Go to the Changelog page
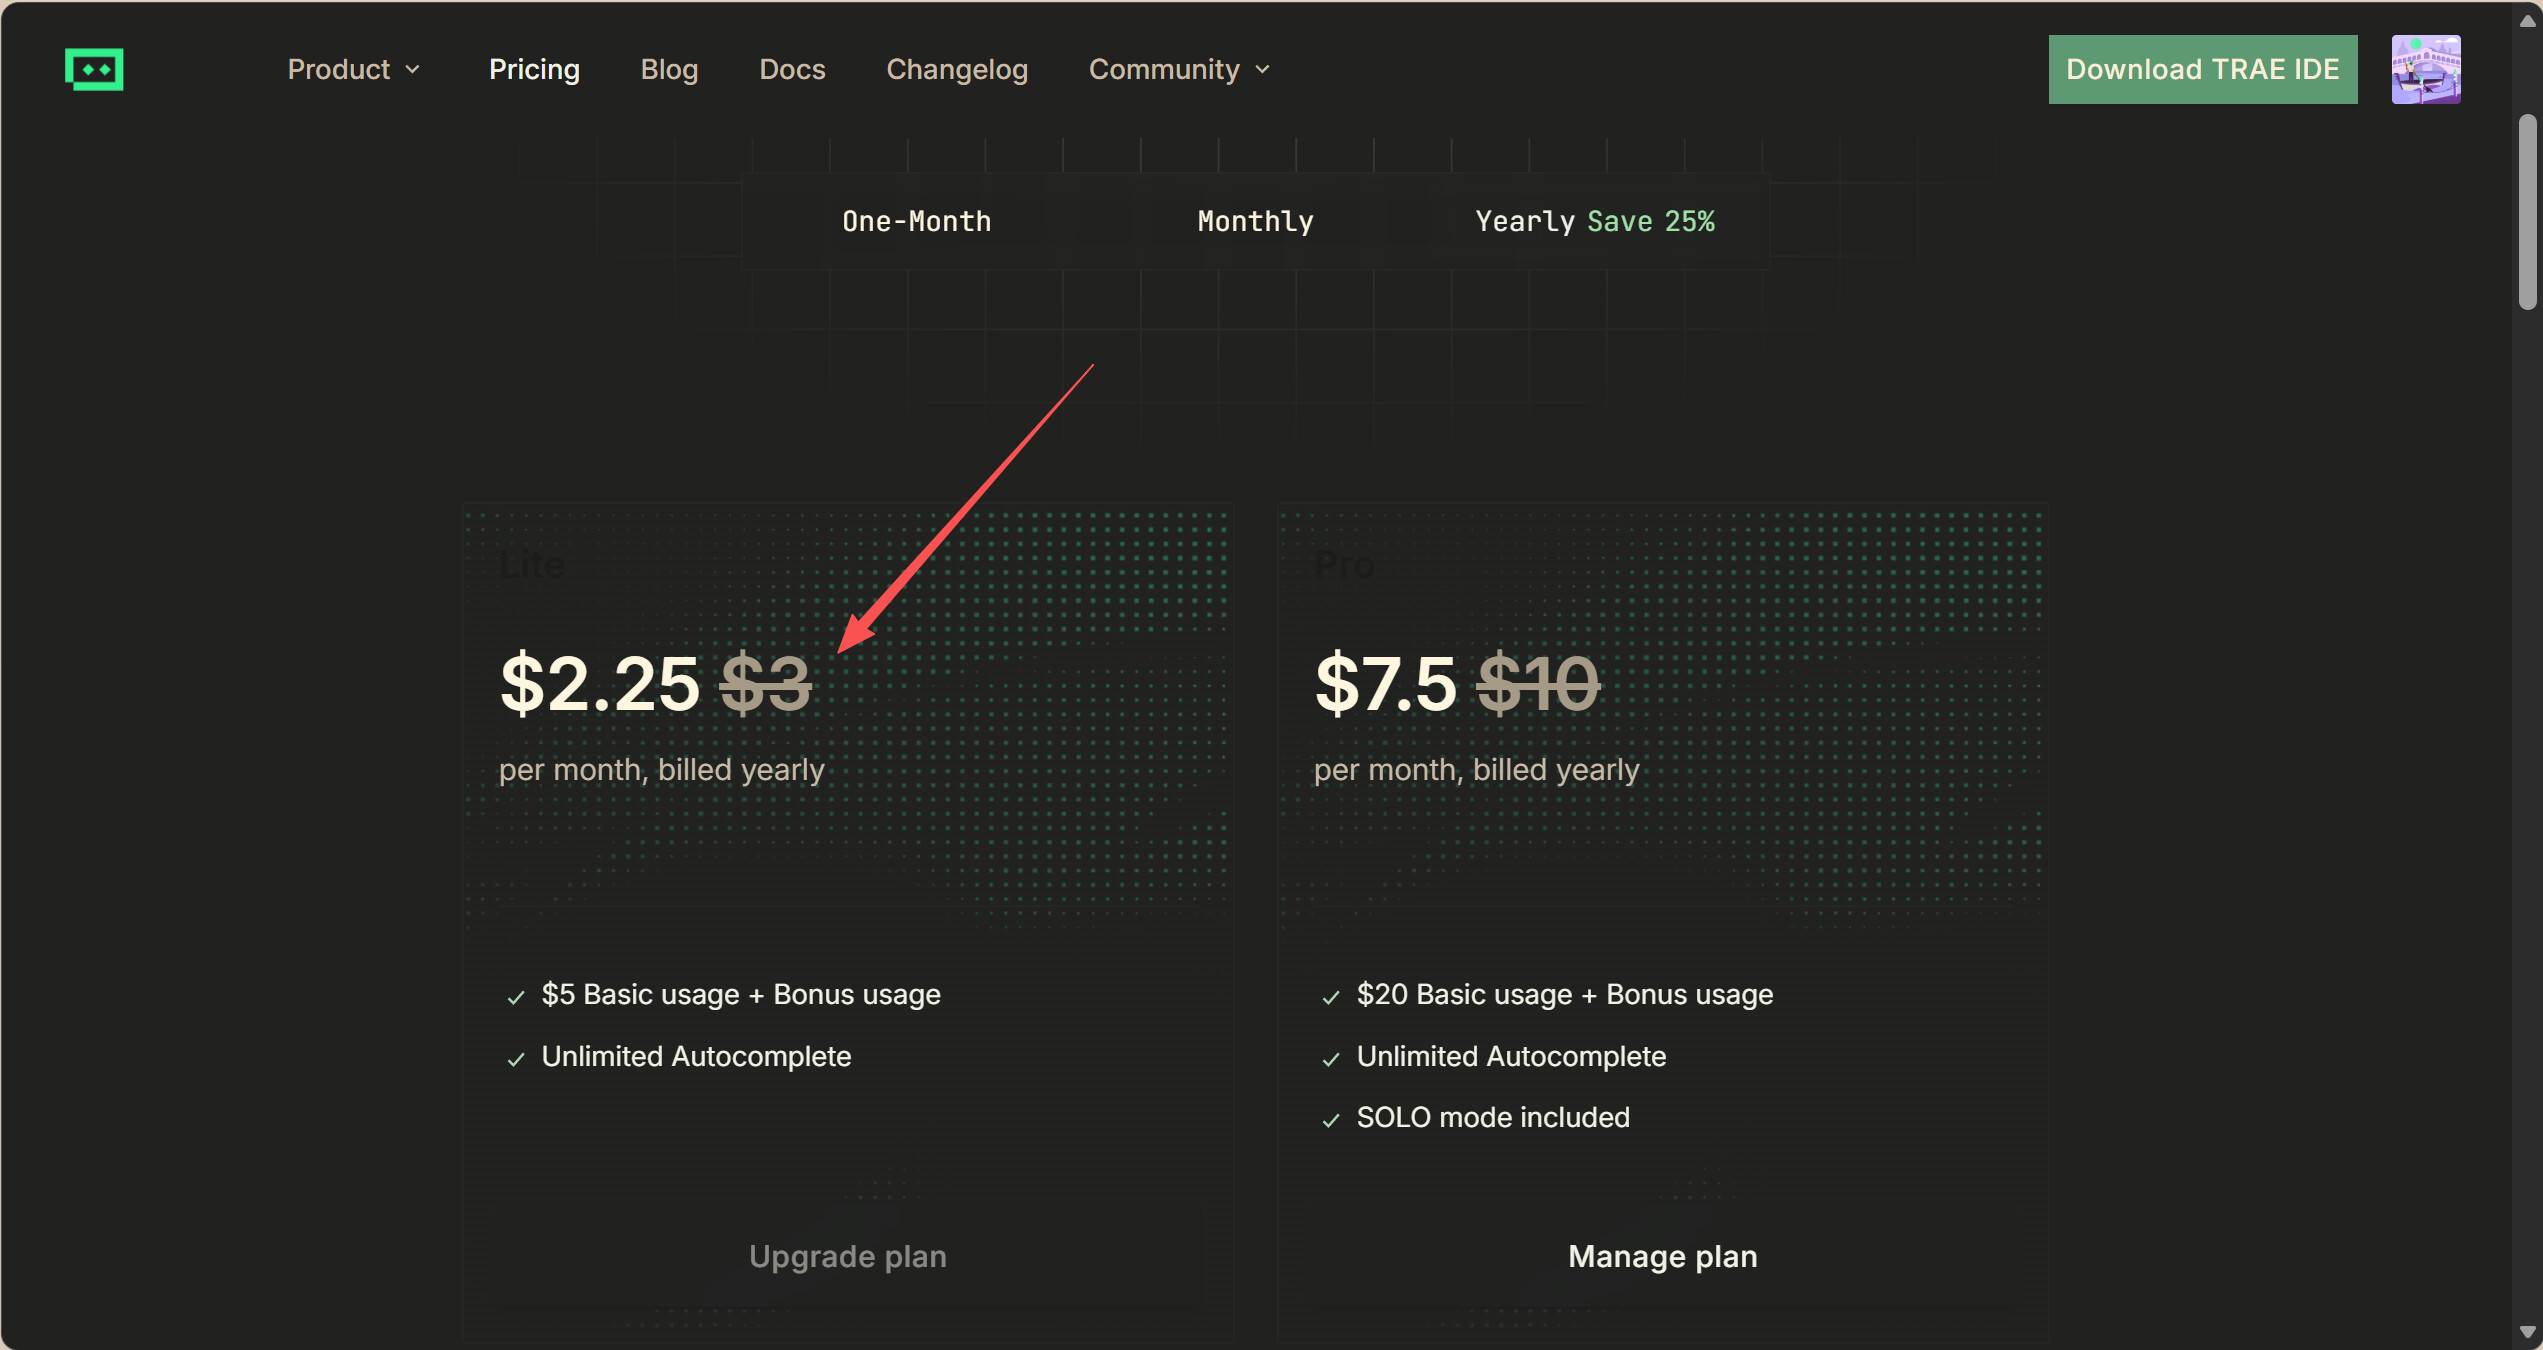The width and height of the screenshot is (2543, 1350). click(956, 69)
